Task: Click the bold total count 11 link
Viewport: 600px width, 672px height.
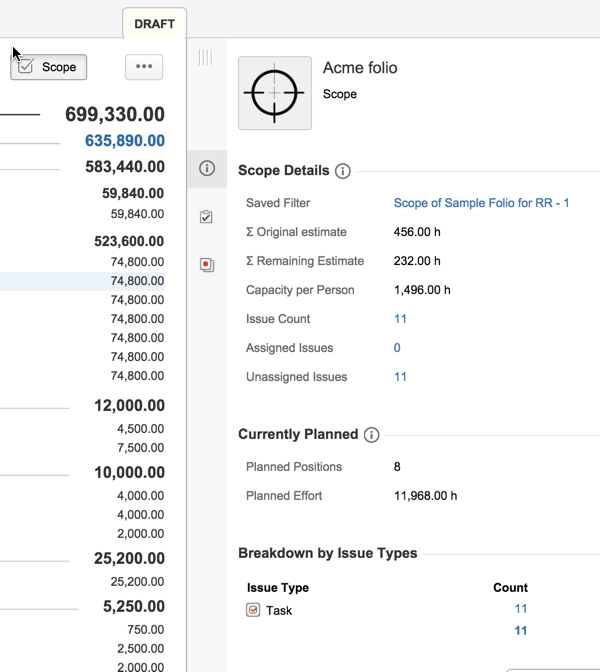Action: [520, 631]
